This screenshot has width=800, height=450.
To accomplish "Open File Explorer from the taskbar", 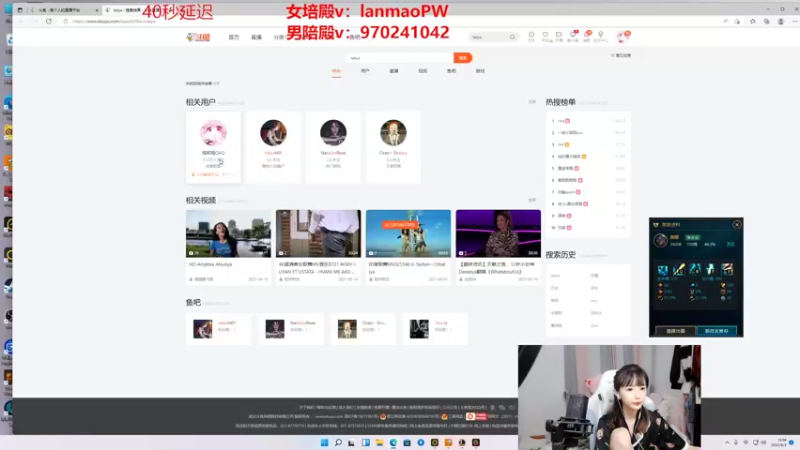I will click(x=379, y=442).
